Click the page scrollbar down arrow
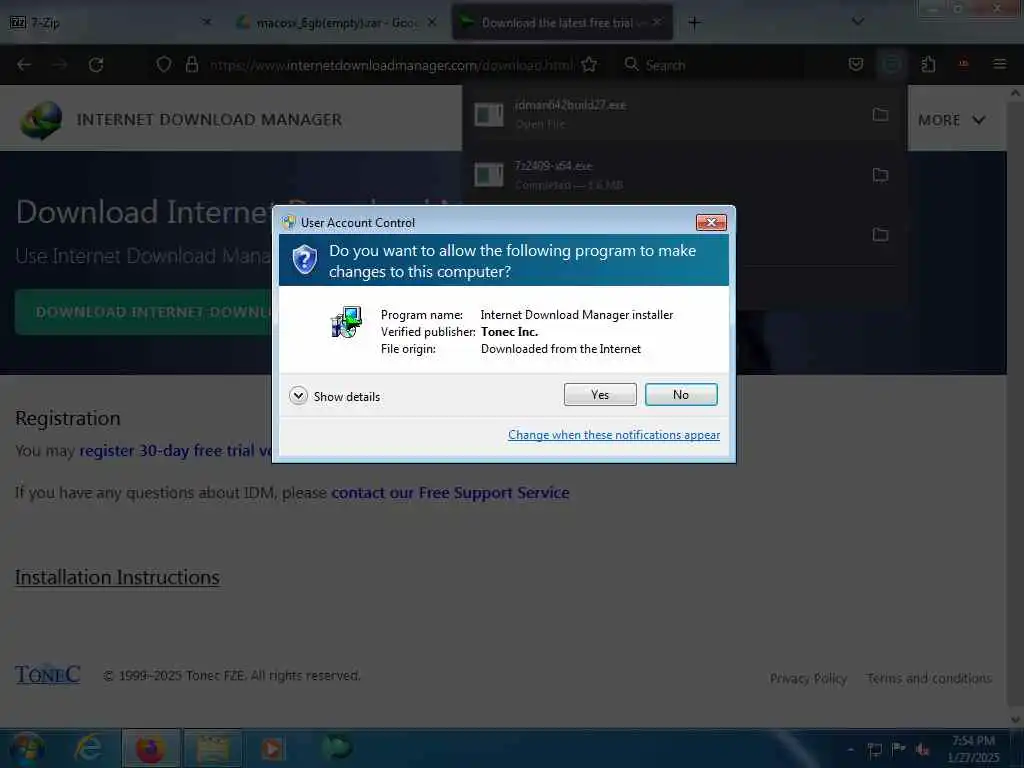Image resolution: width=1024 pixels, height=768 pixels. [1015, 720]
